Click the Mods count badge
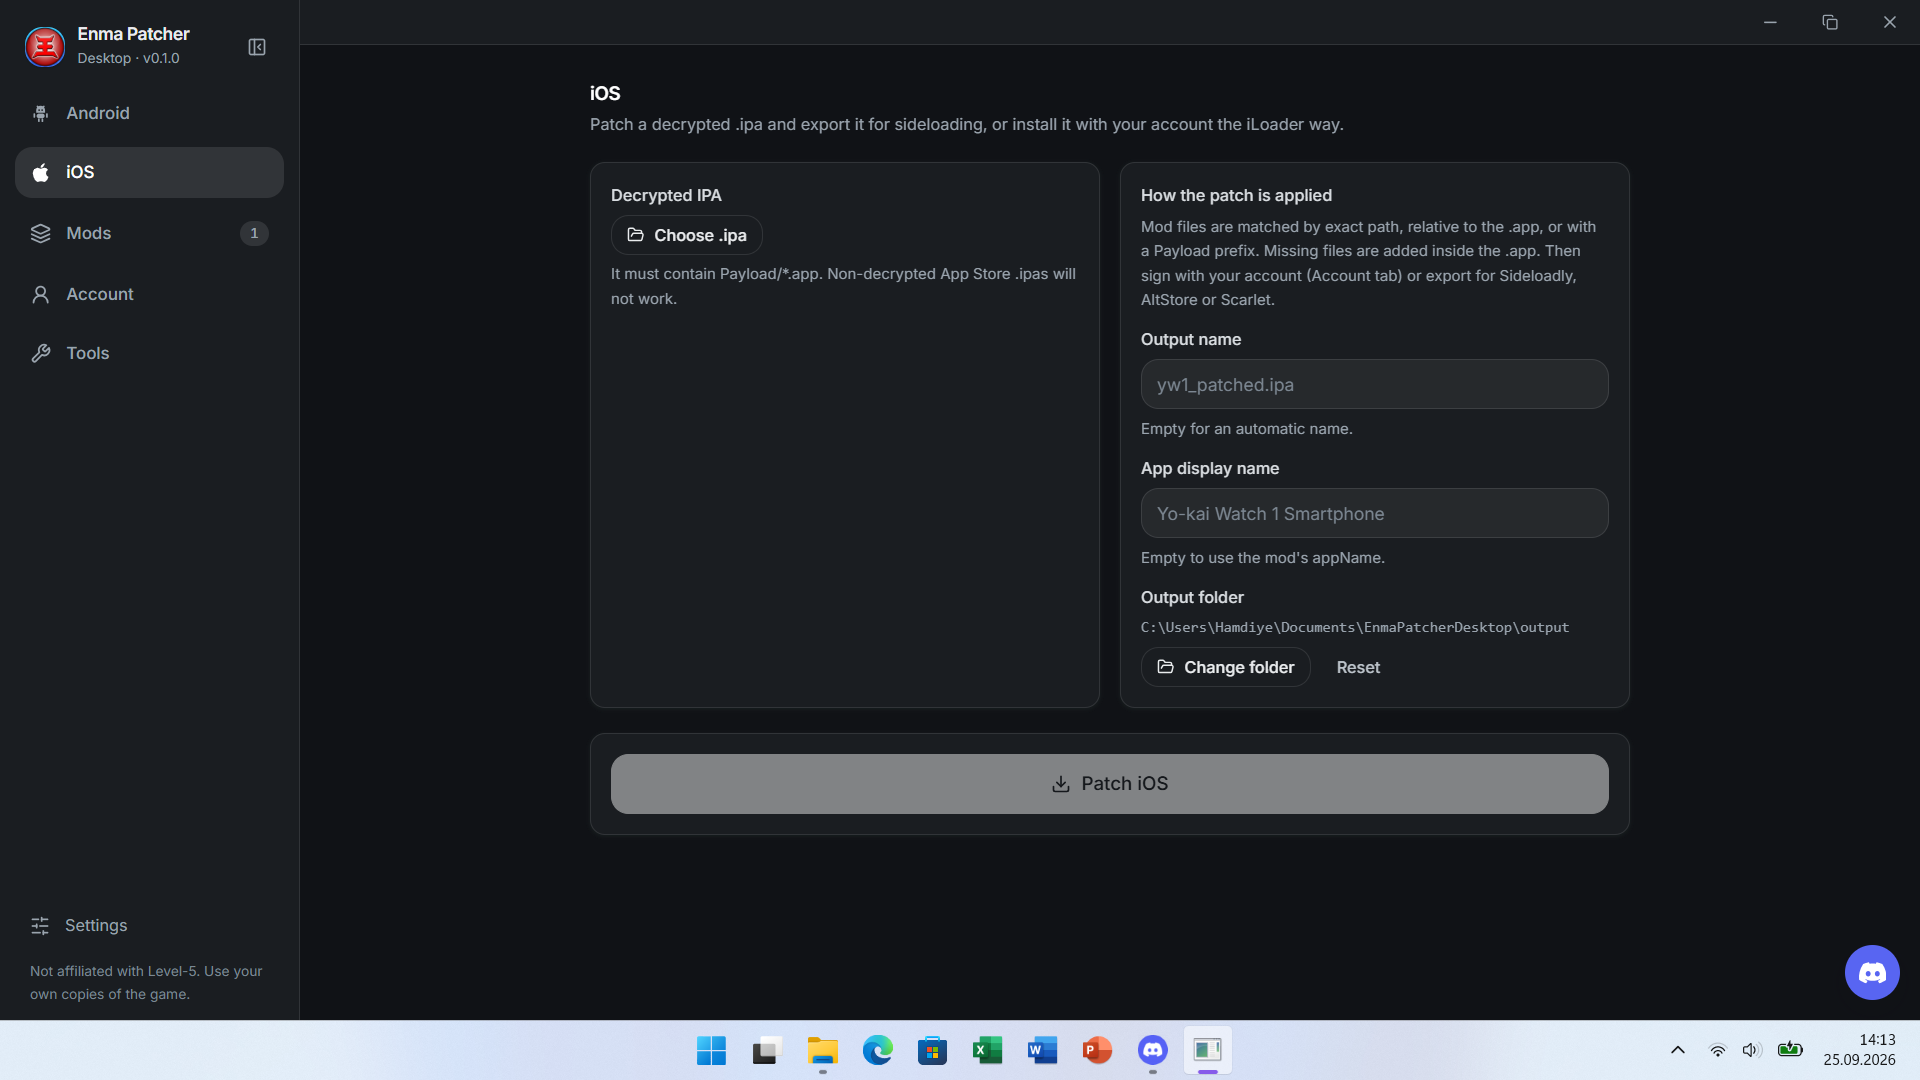 tap(254, 233)
